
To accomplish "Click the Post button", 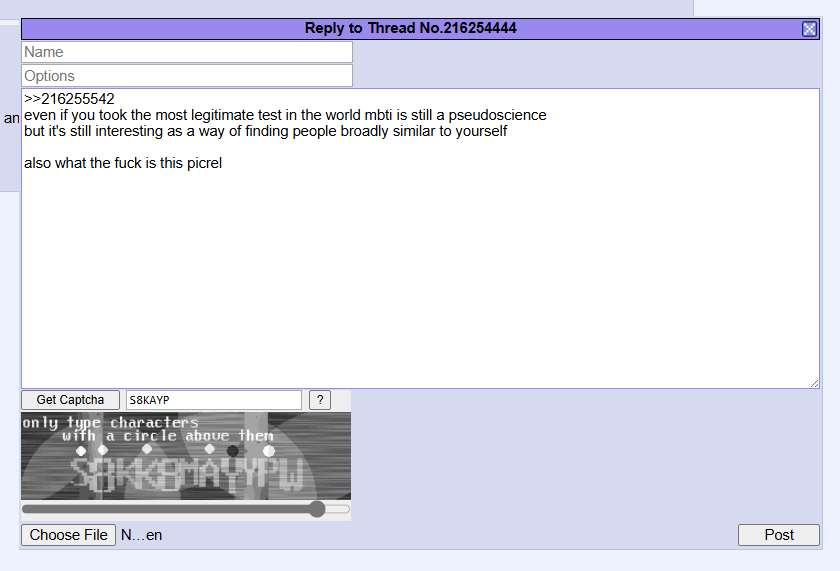I will tap(779, 535).
